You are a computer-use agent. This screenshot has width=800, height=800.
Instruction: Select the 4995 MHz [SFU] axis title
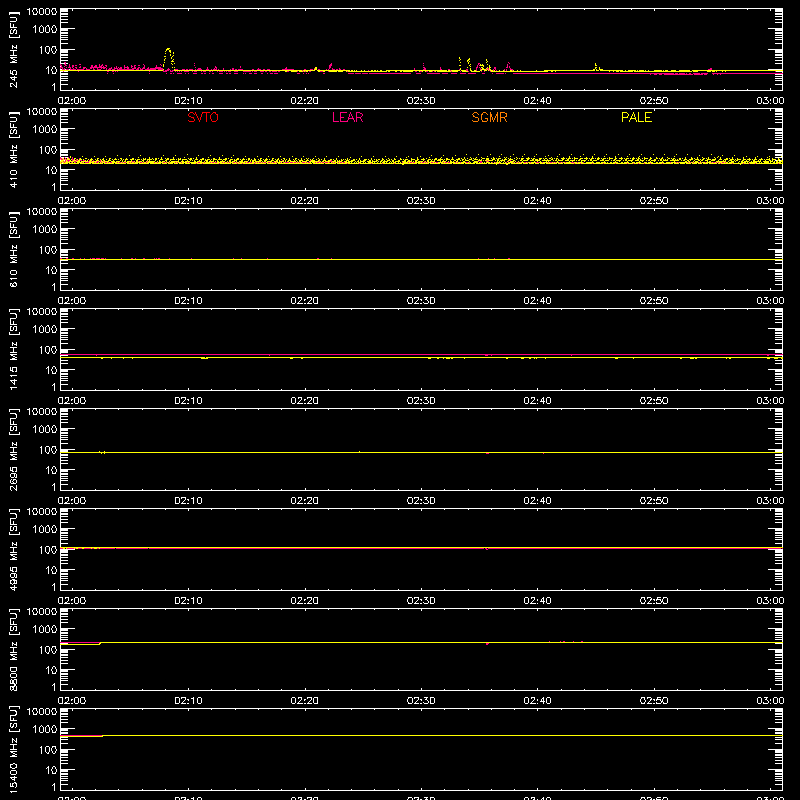tap(13, 549)
